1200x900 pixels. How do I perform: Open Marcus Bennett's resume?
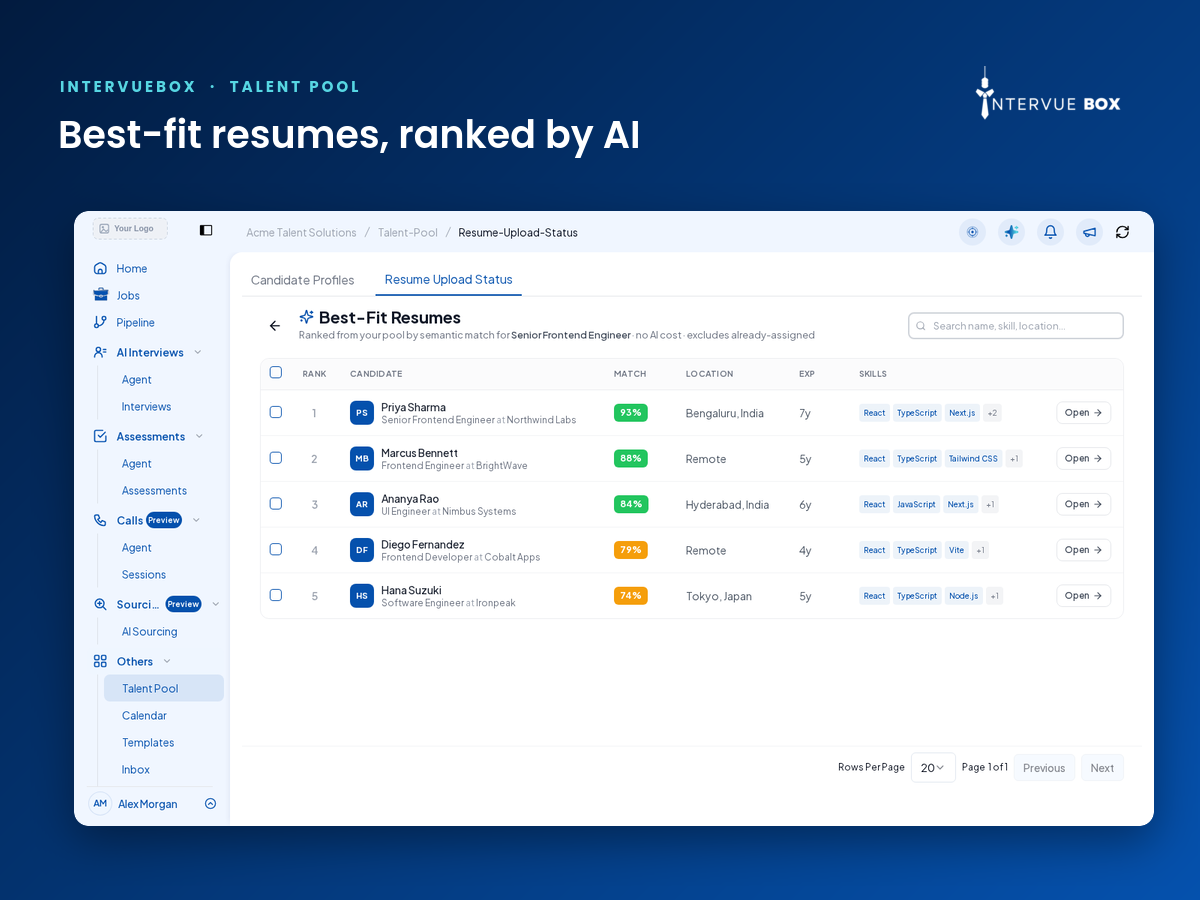1083,459
